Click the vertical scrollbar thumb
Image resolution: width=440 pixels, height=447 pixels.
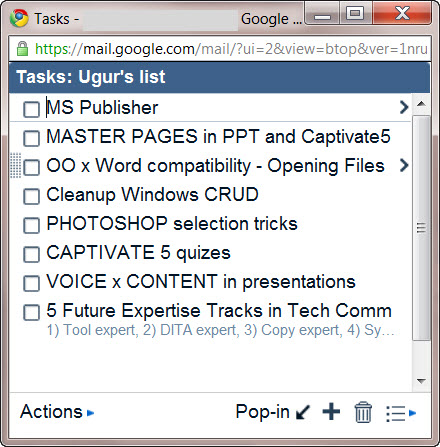click(x=421, y=228)
